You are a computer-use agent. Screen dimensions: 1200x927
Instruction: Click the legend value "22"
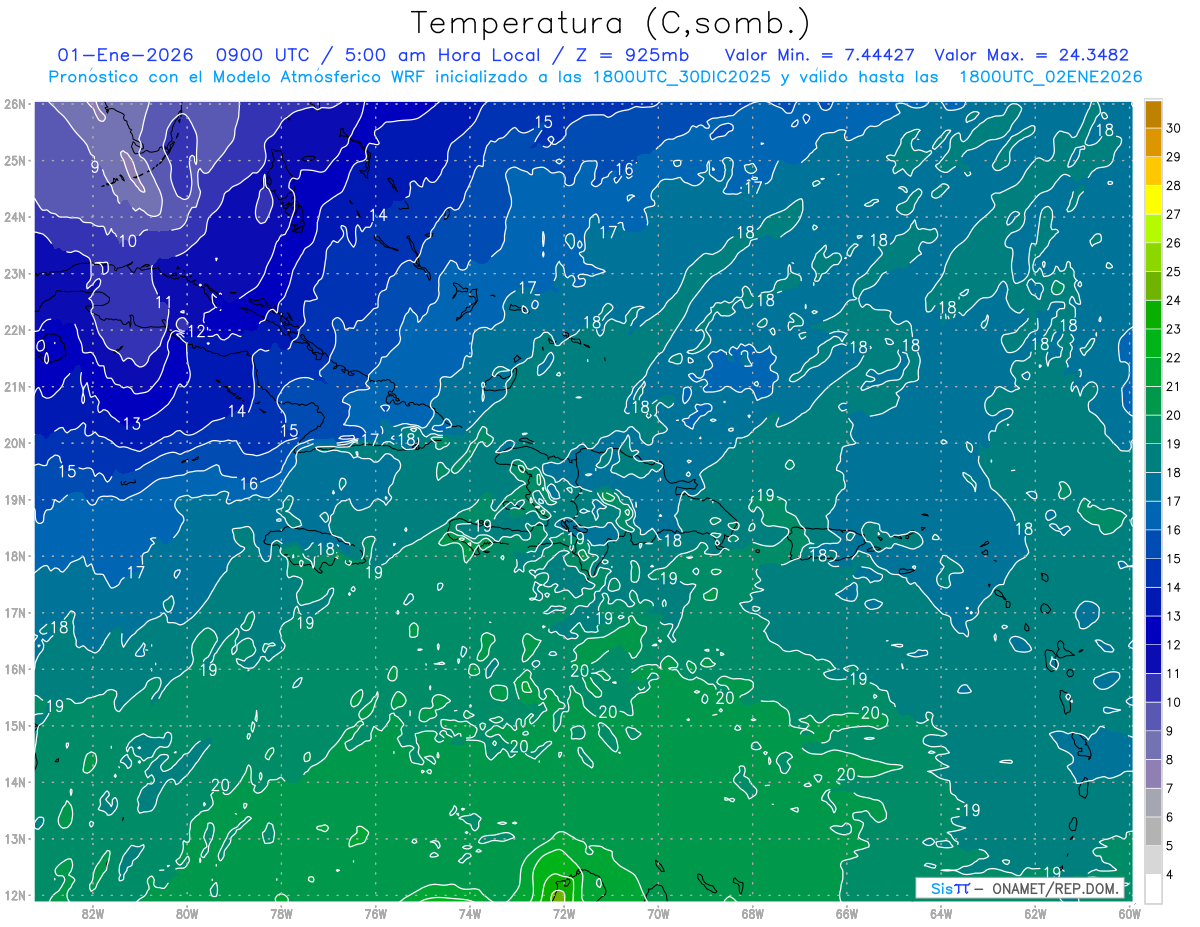pyautogui.click(x=1174, y=358)
